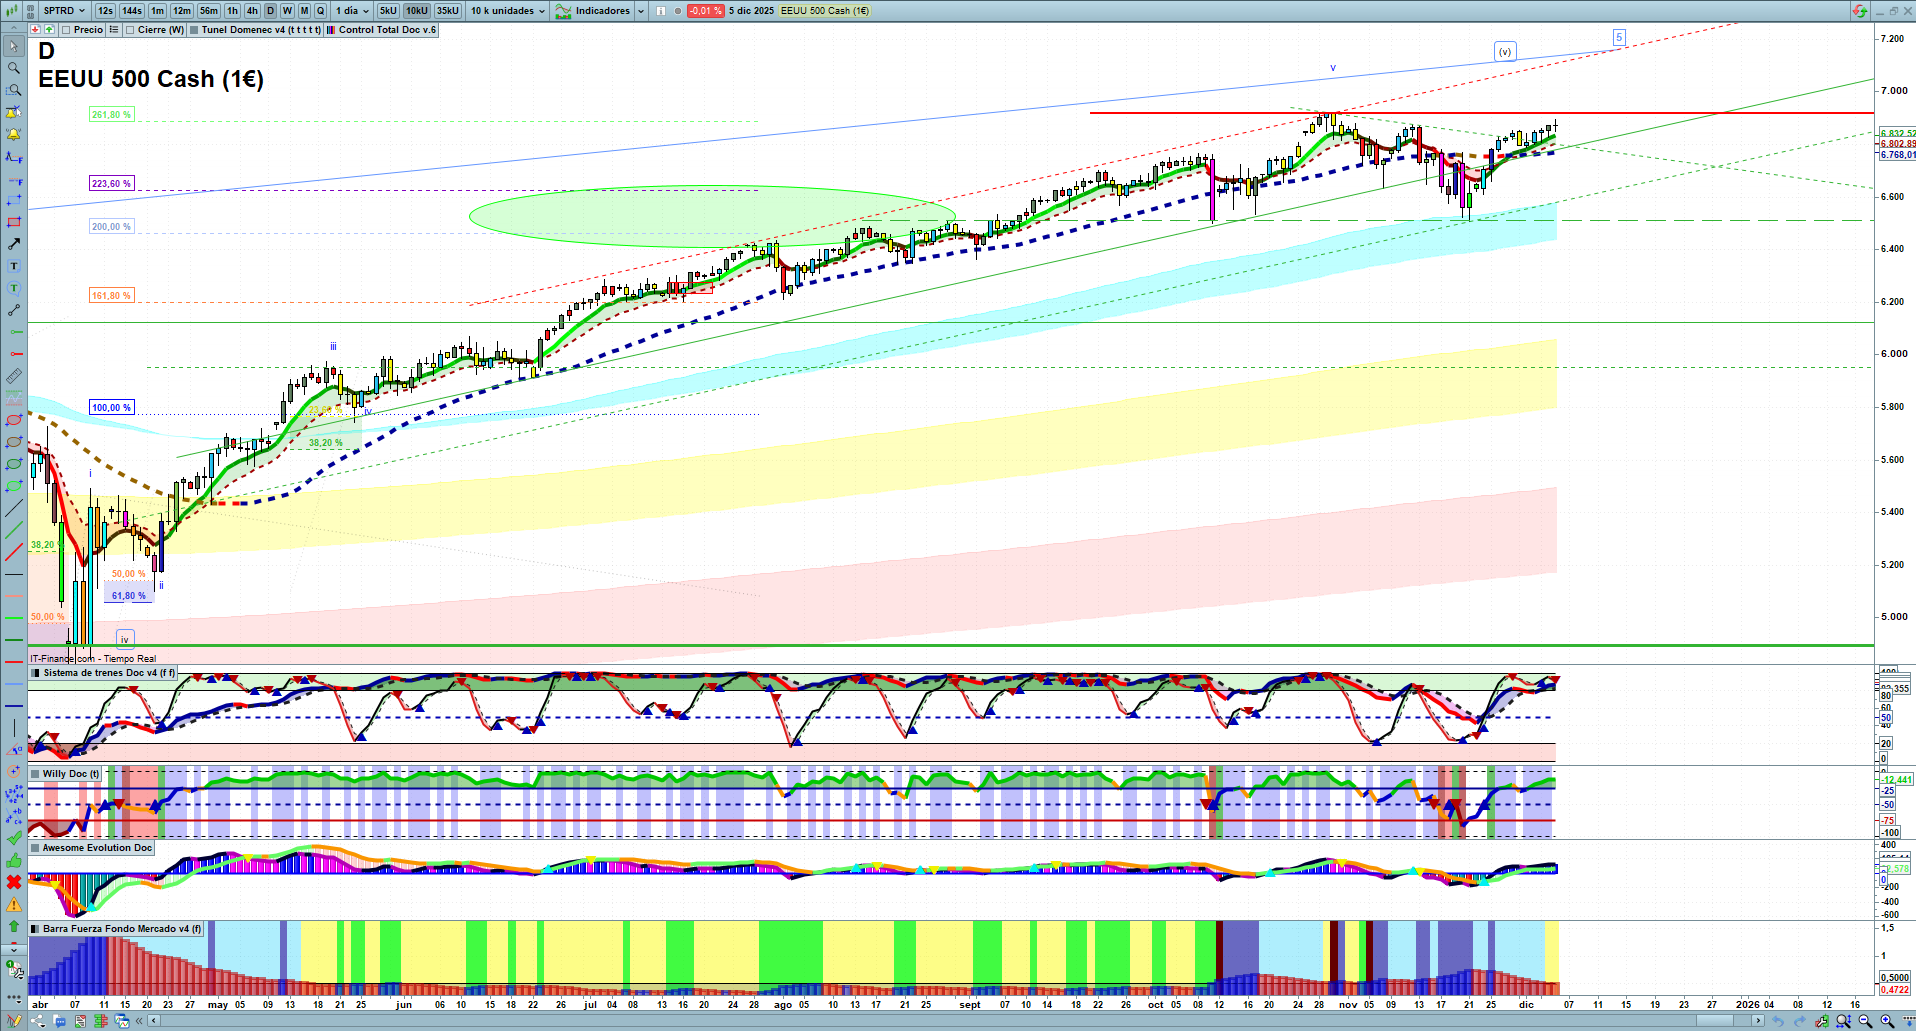Click the zoom out magnifier at bottom right
This screenshot has height=1031, width=1916.
pos(1866,1021)
